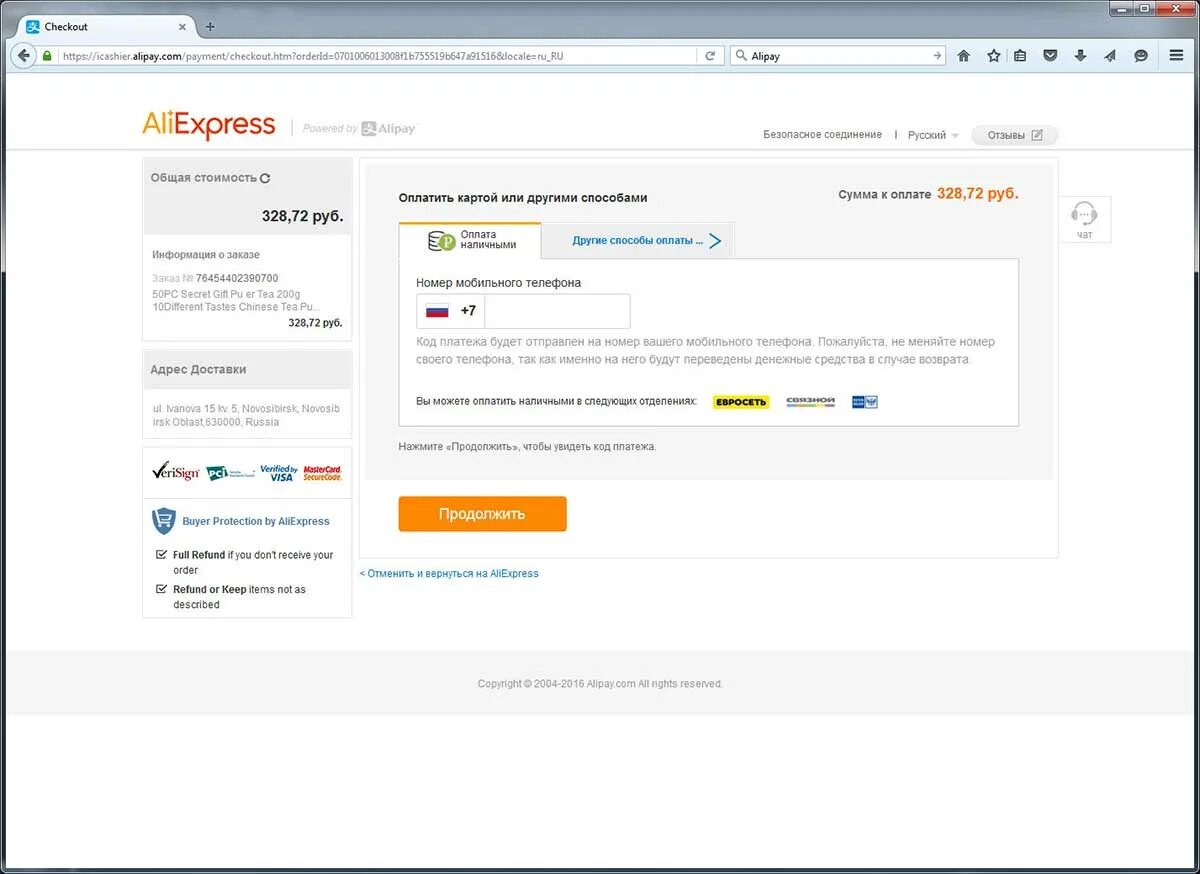Click Безопасное соединение text

coord(822,134)
